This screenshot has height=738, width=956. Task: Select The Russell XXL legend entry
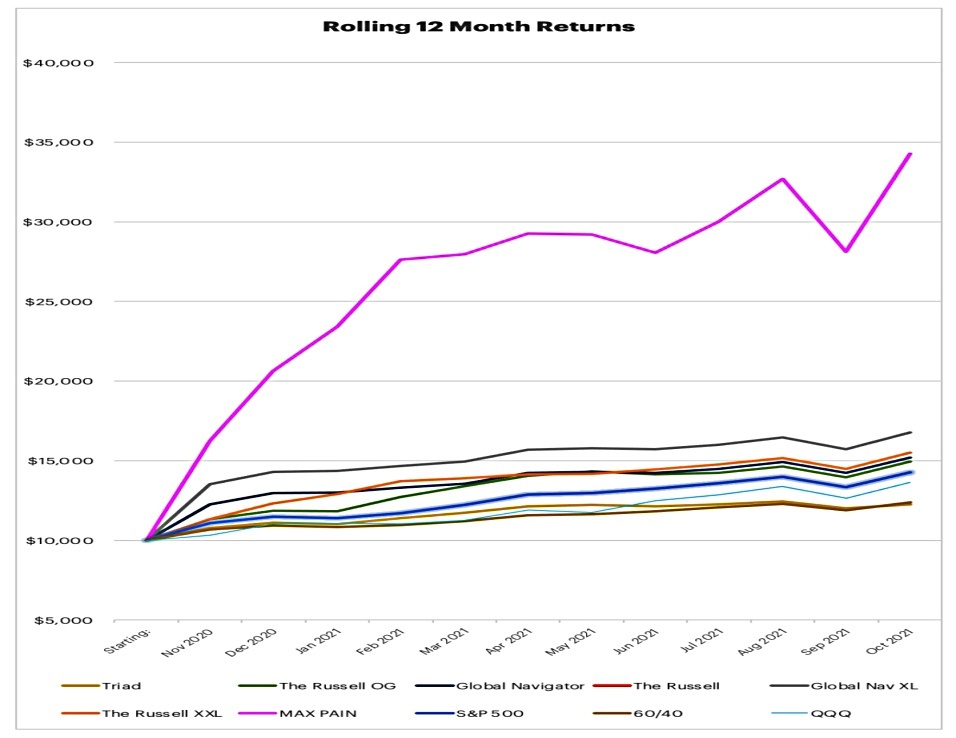142,714
